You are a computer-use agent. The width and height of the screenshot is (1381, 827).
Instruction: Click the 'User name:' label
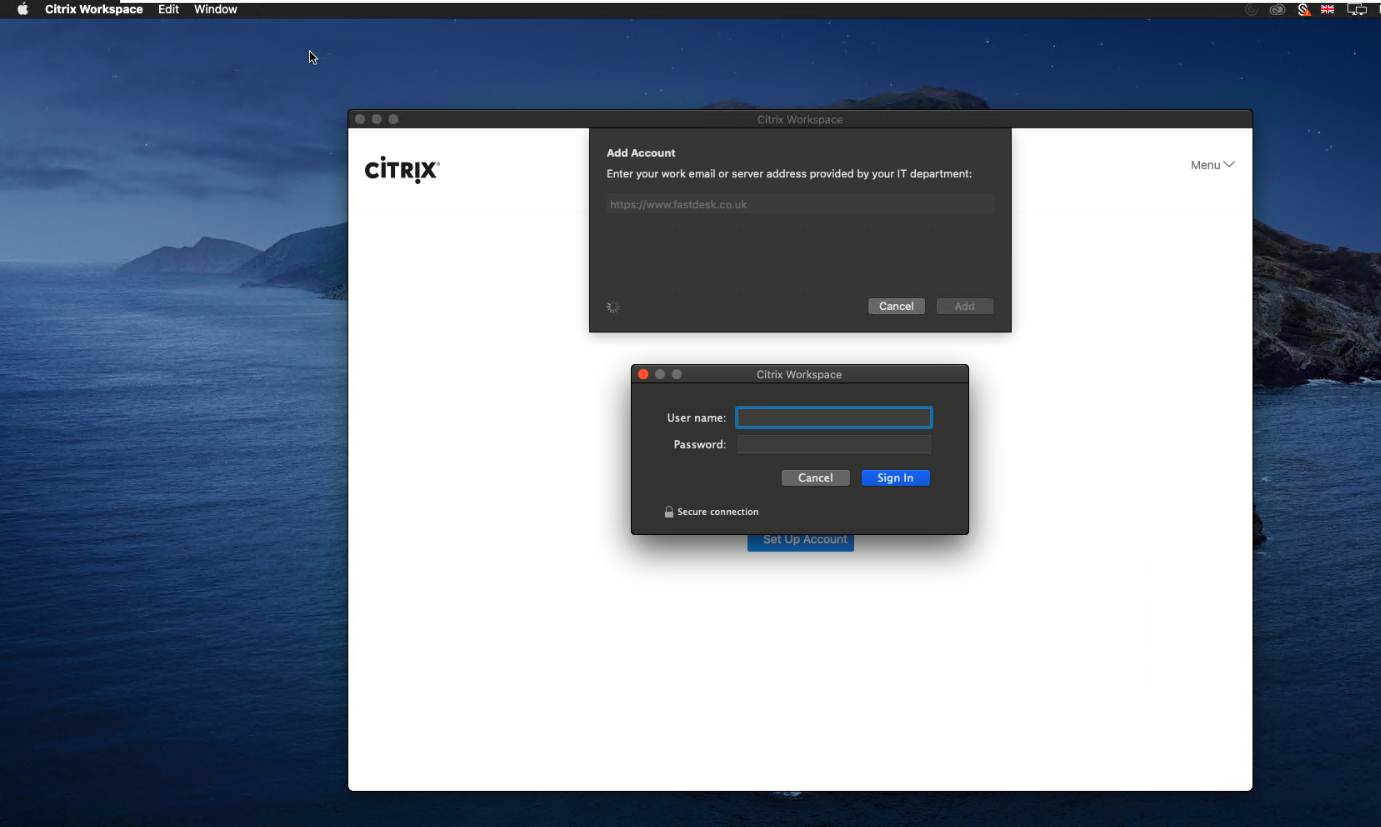(x=696, y=418)
